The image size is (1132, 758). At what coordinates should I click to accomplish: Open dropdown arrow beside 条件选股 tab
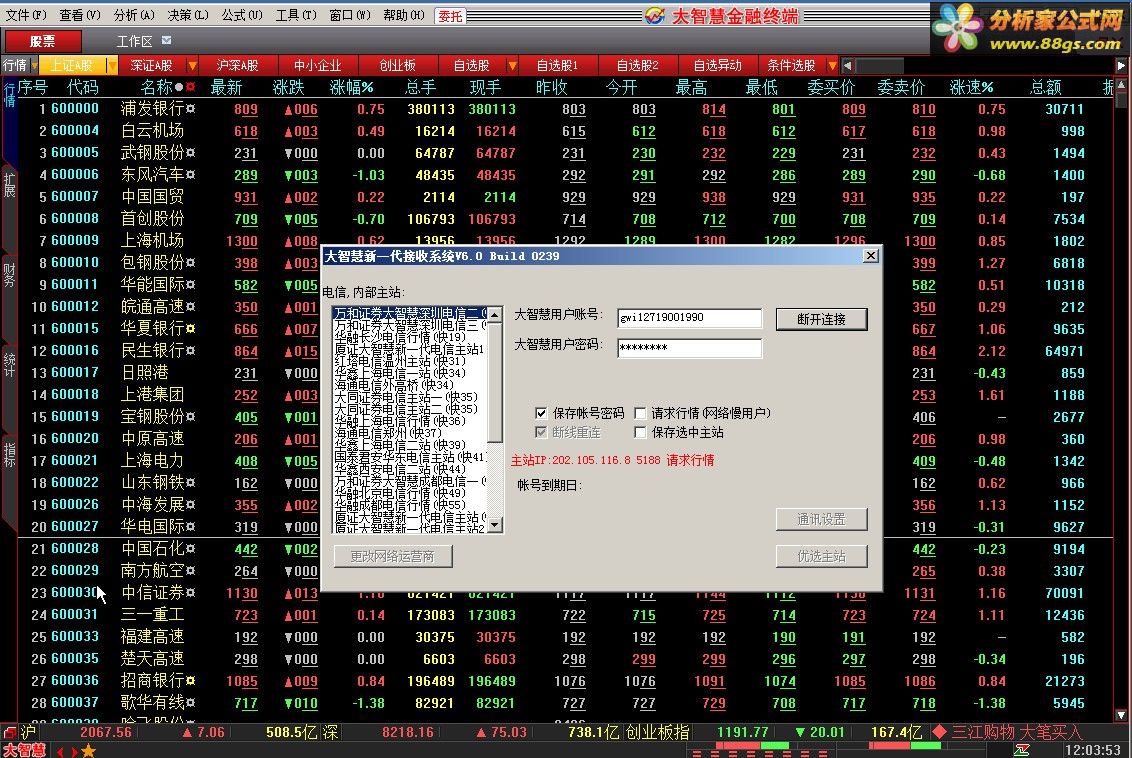tap(832, 66)
